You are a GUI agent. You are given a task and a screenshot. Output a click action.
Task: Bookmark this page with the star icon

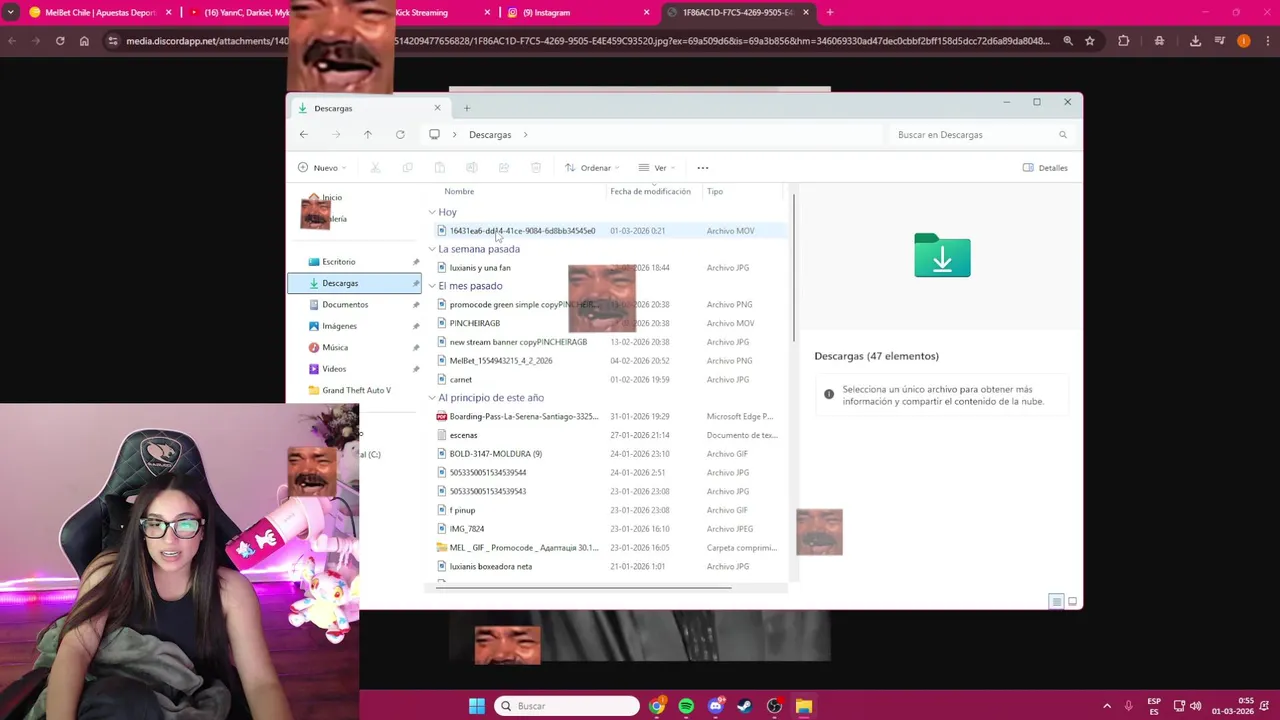pos(1090,41)
